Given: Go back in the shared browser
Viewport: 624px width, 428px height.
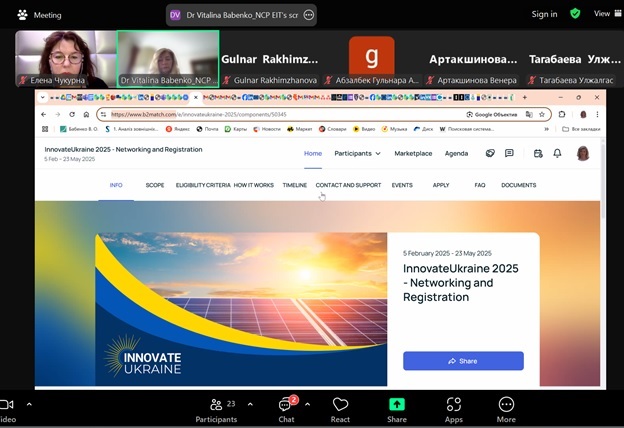Looking at the screenshot, I should [x=44, y=114].
